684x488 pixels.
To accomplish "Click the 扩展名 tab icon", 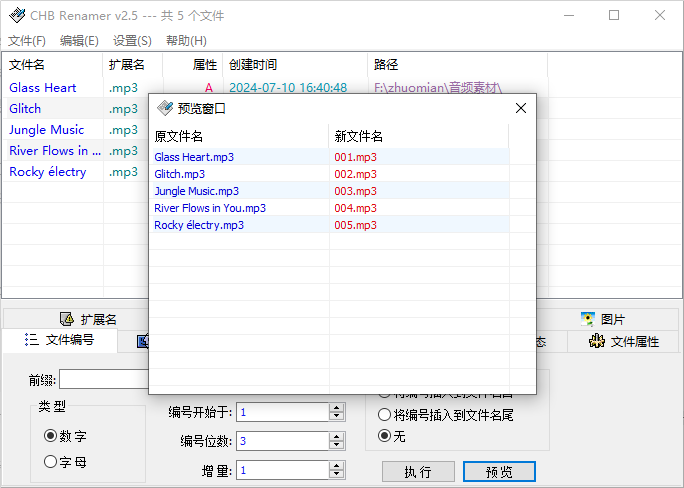I will pos(67,319).
